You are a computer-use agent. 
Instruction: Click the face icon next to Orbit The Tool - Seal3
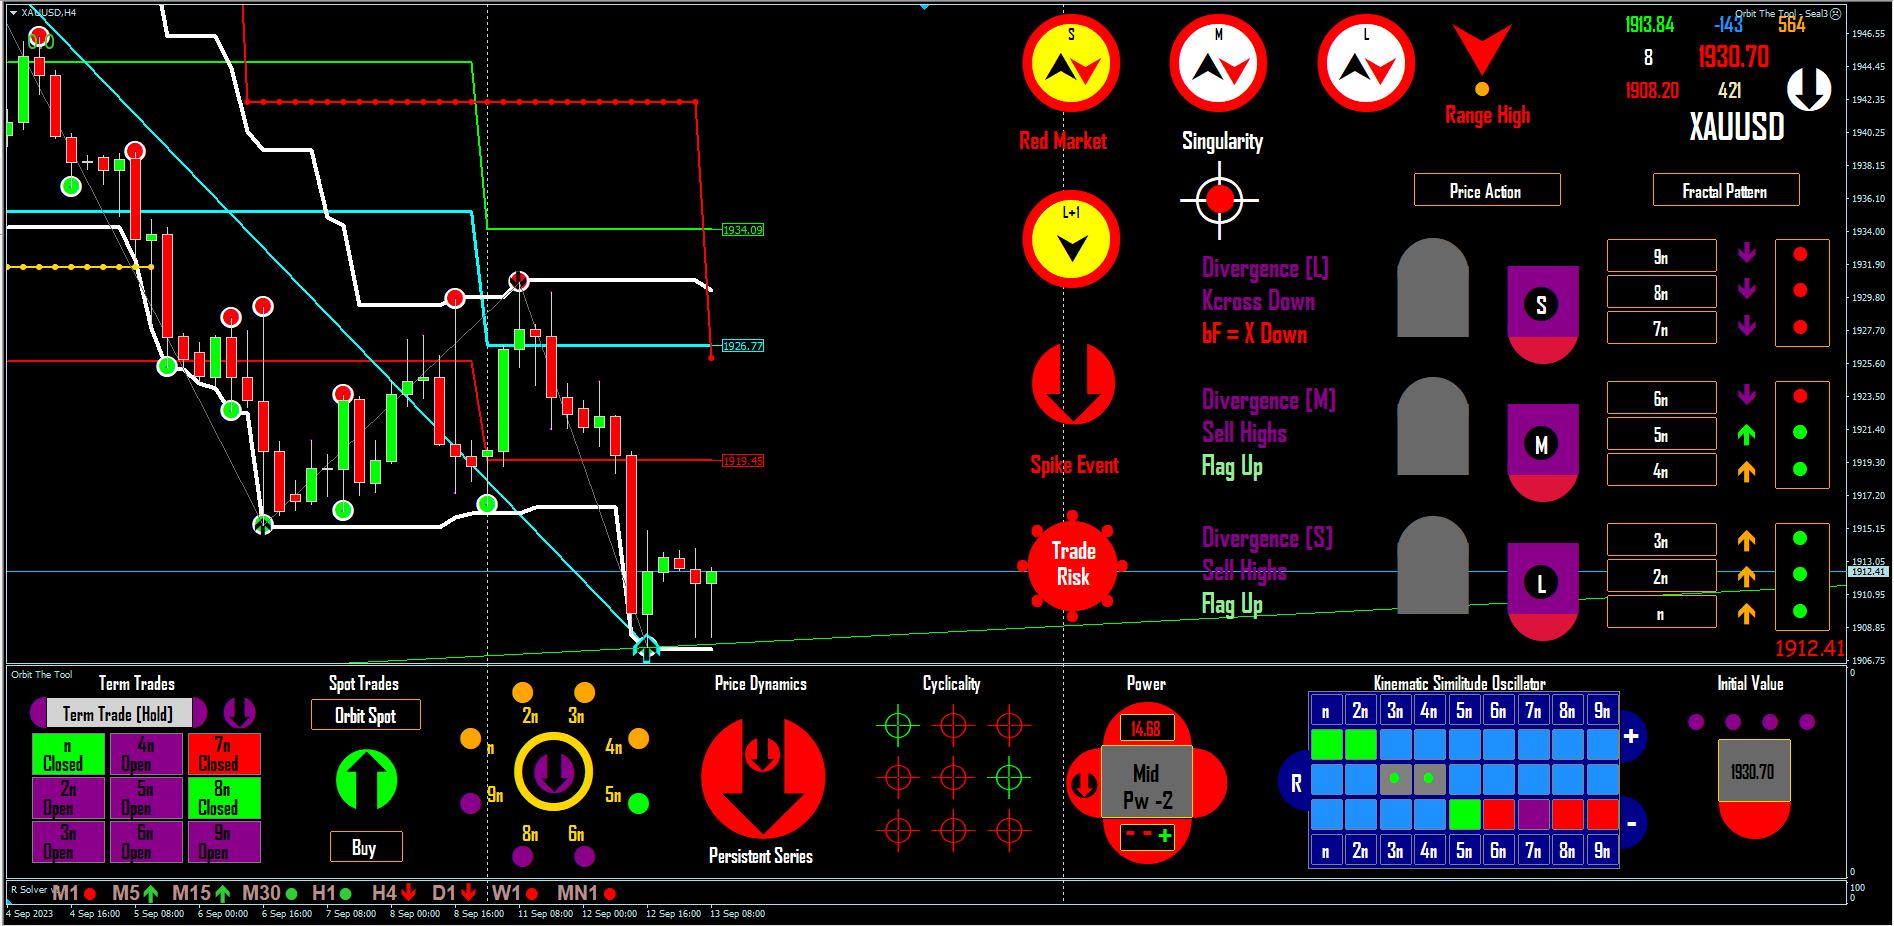pyautogui.click(x=1835, y=14)
